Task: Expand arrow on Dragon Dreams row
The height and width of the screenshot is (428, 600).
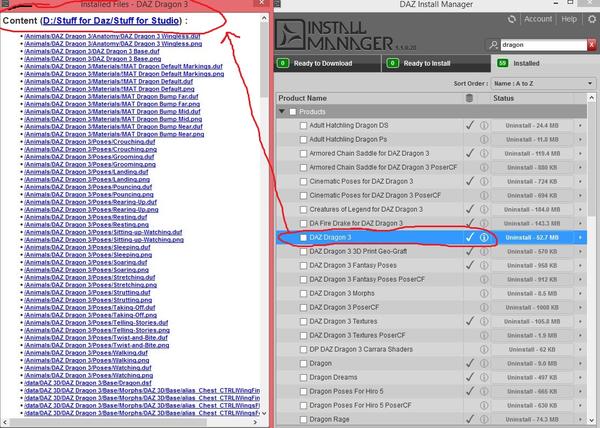Action: tap(580, 377)
